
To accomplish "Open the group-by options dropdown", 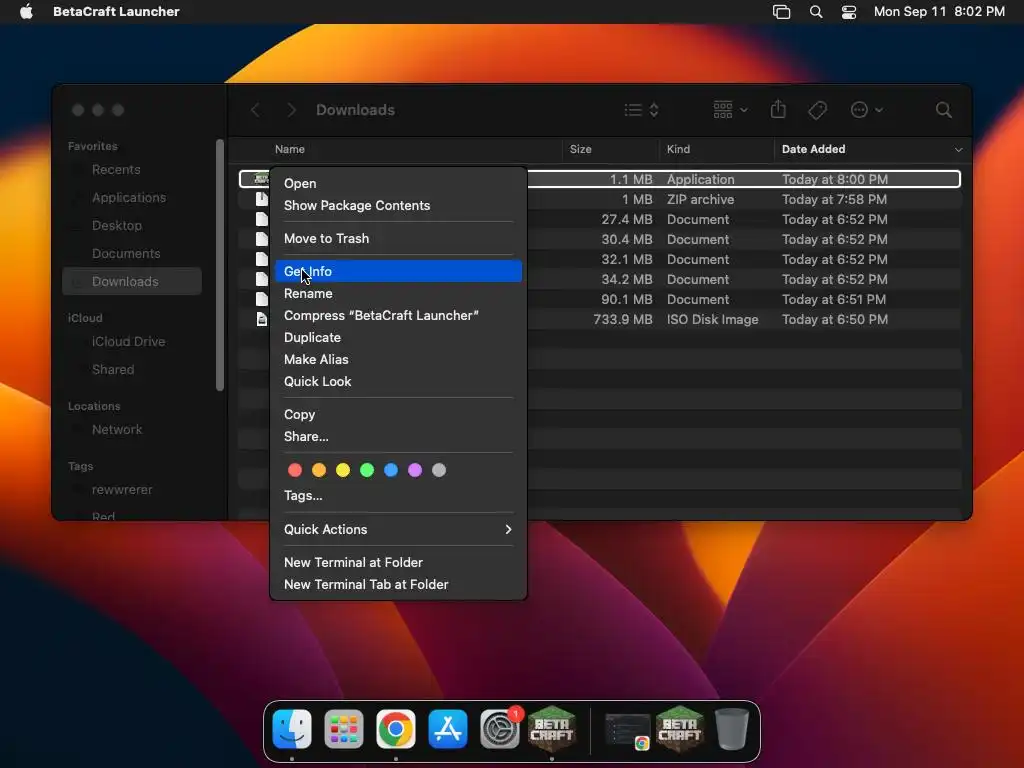I will click(x=730, y=110).
